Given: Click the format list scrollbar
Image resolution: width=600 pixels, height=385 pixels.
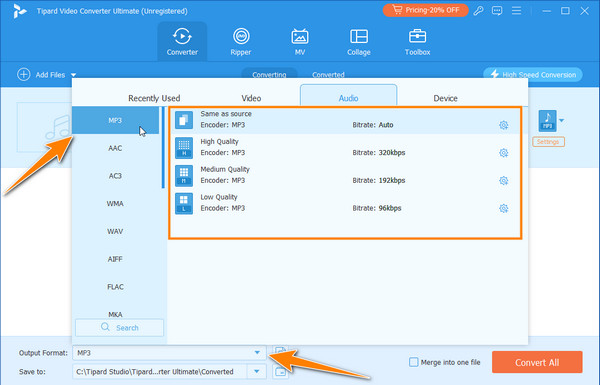Looking at the screenshot, I should 163,147.
